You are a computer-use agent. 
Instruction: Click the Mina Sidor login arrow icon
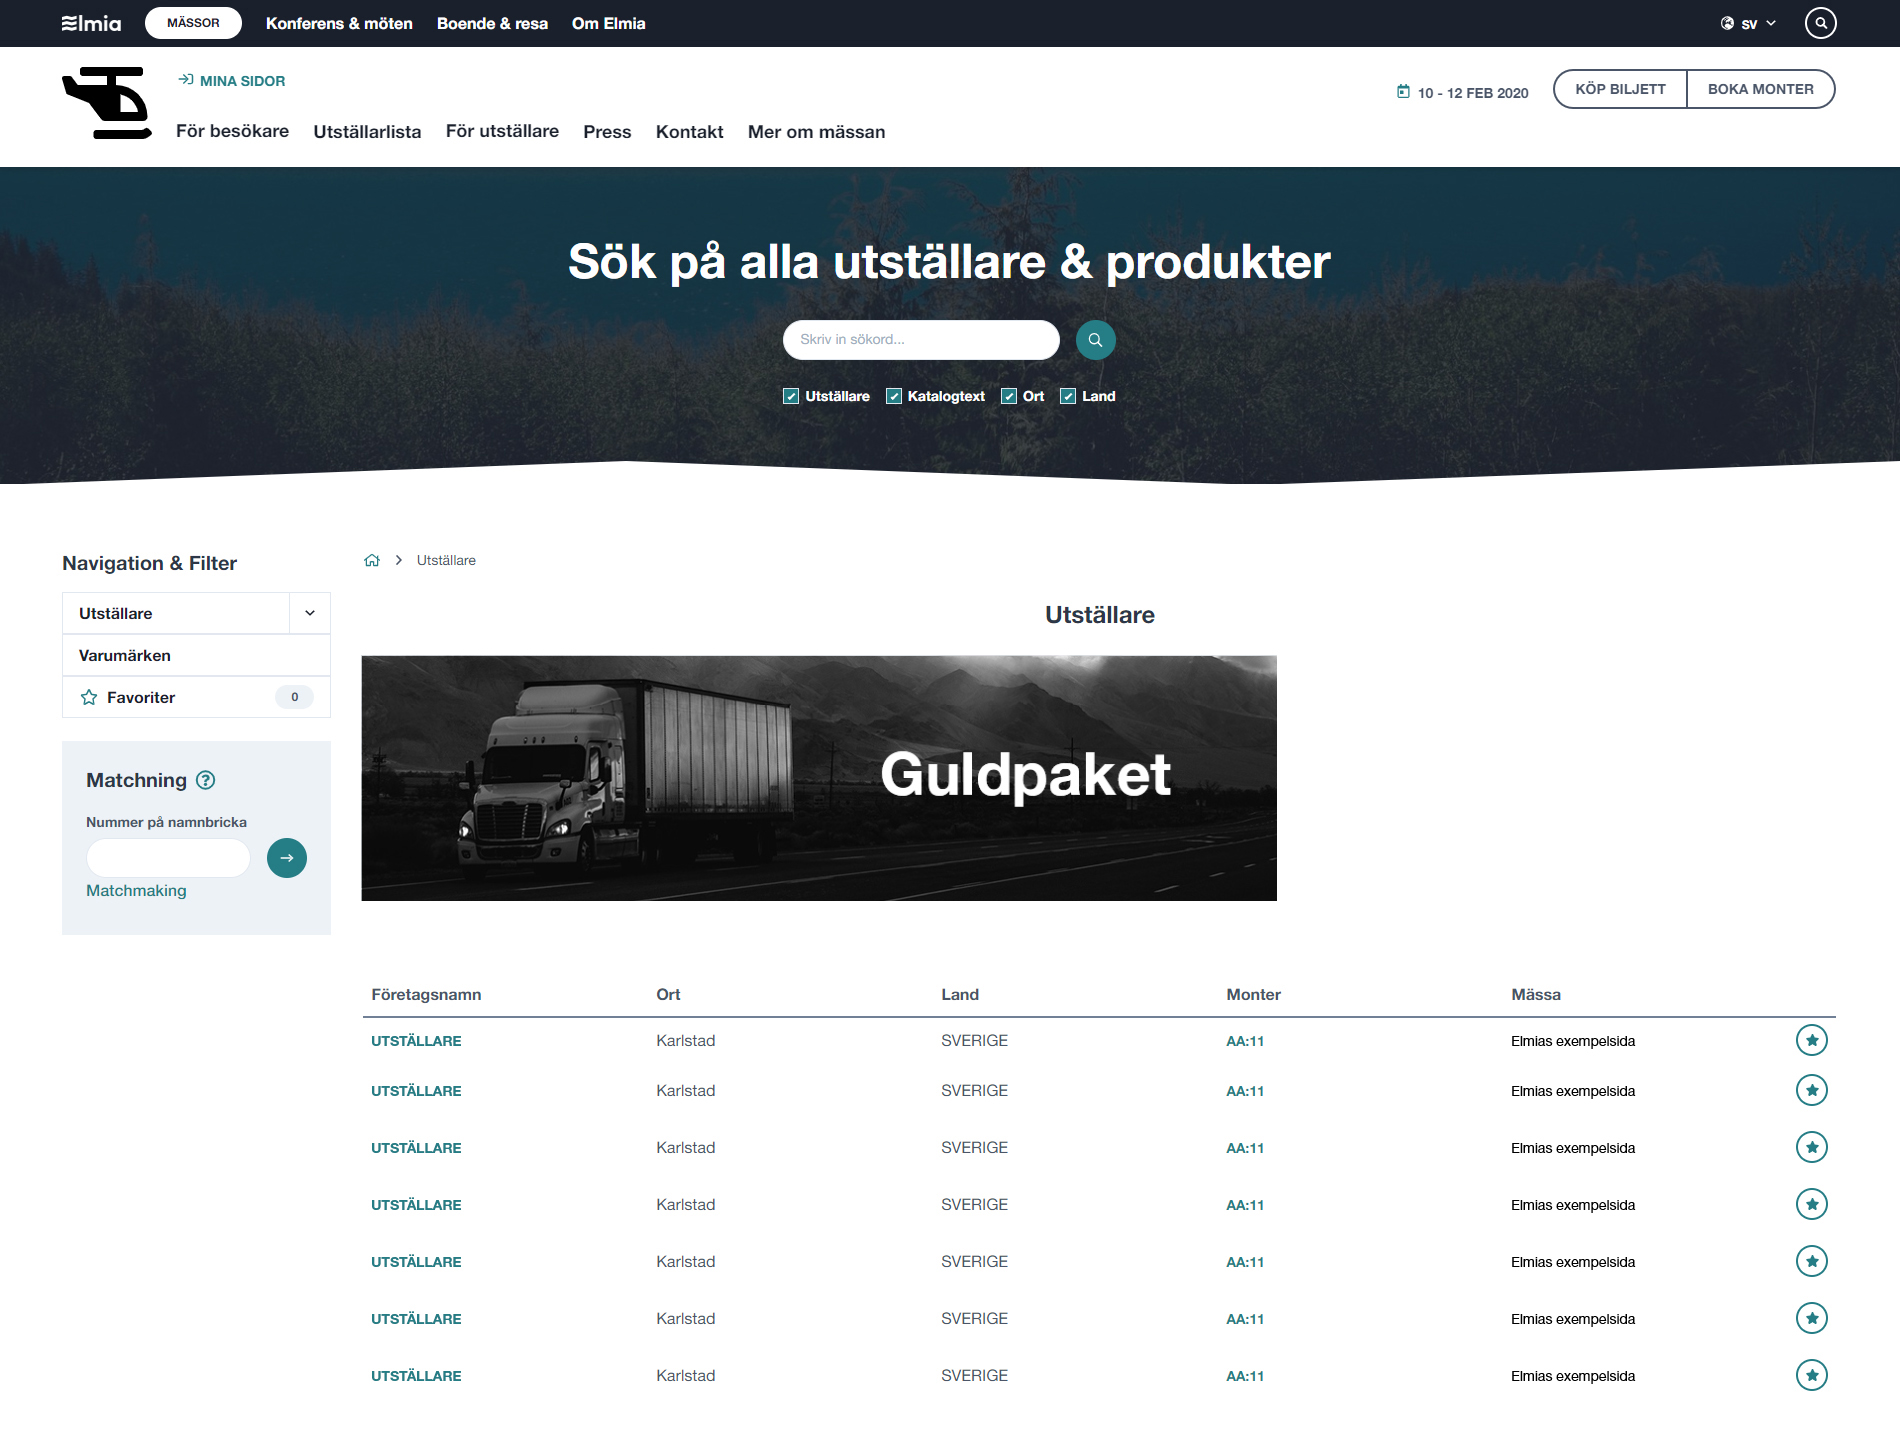click(x=186, y=80)
